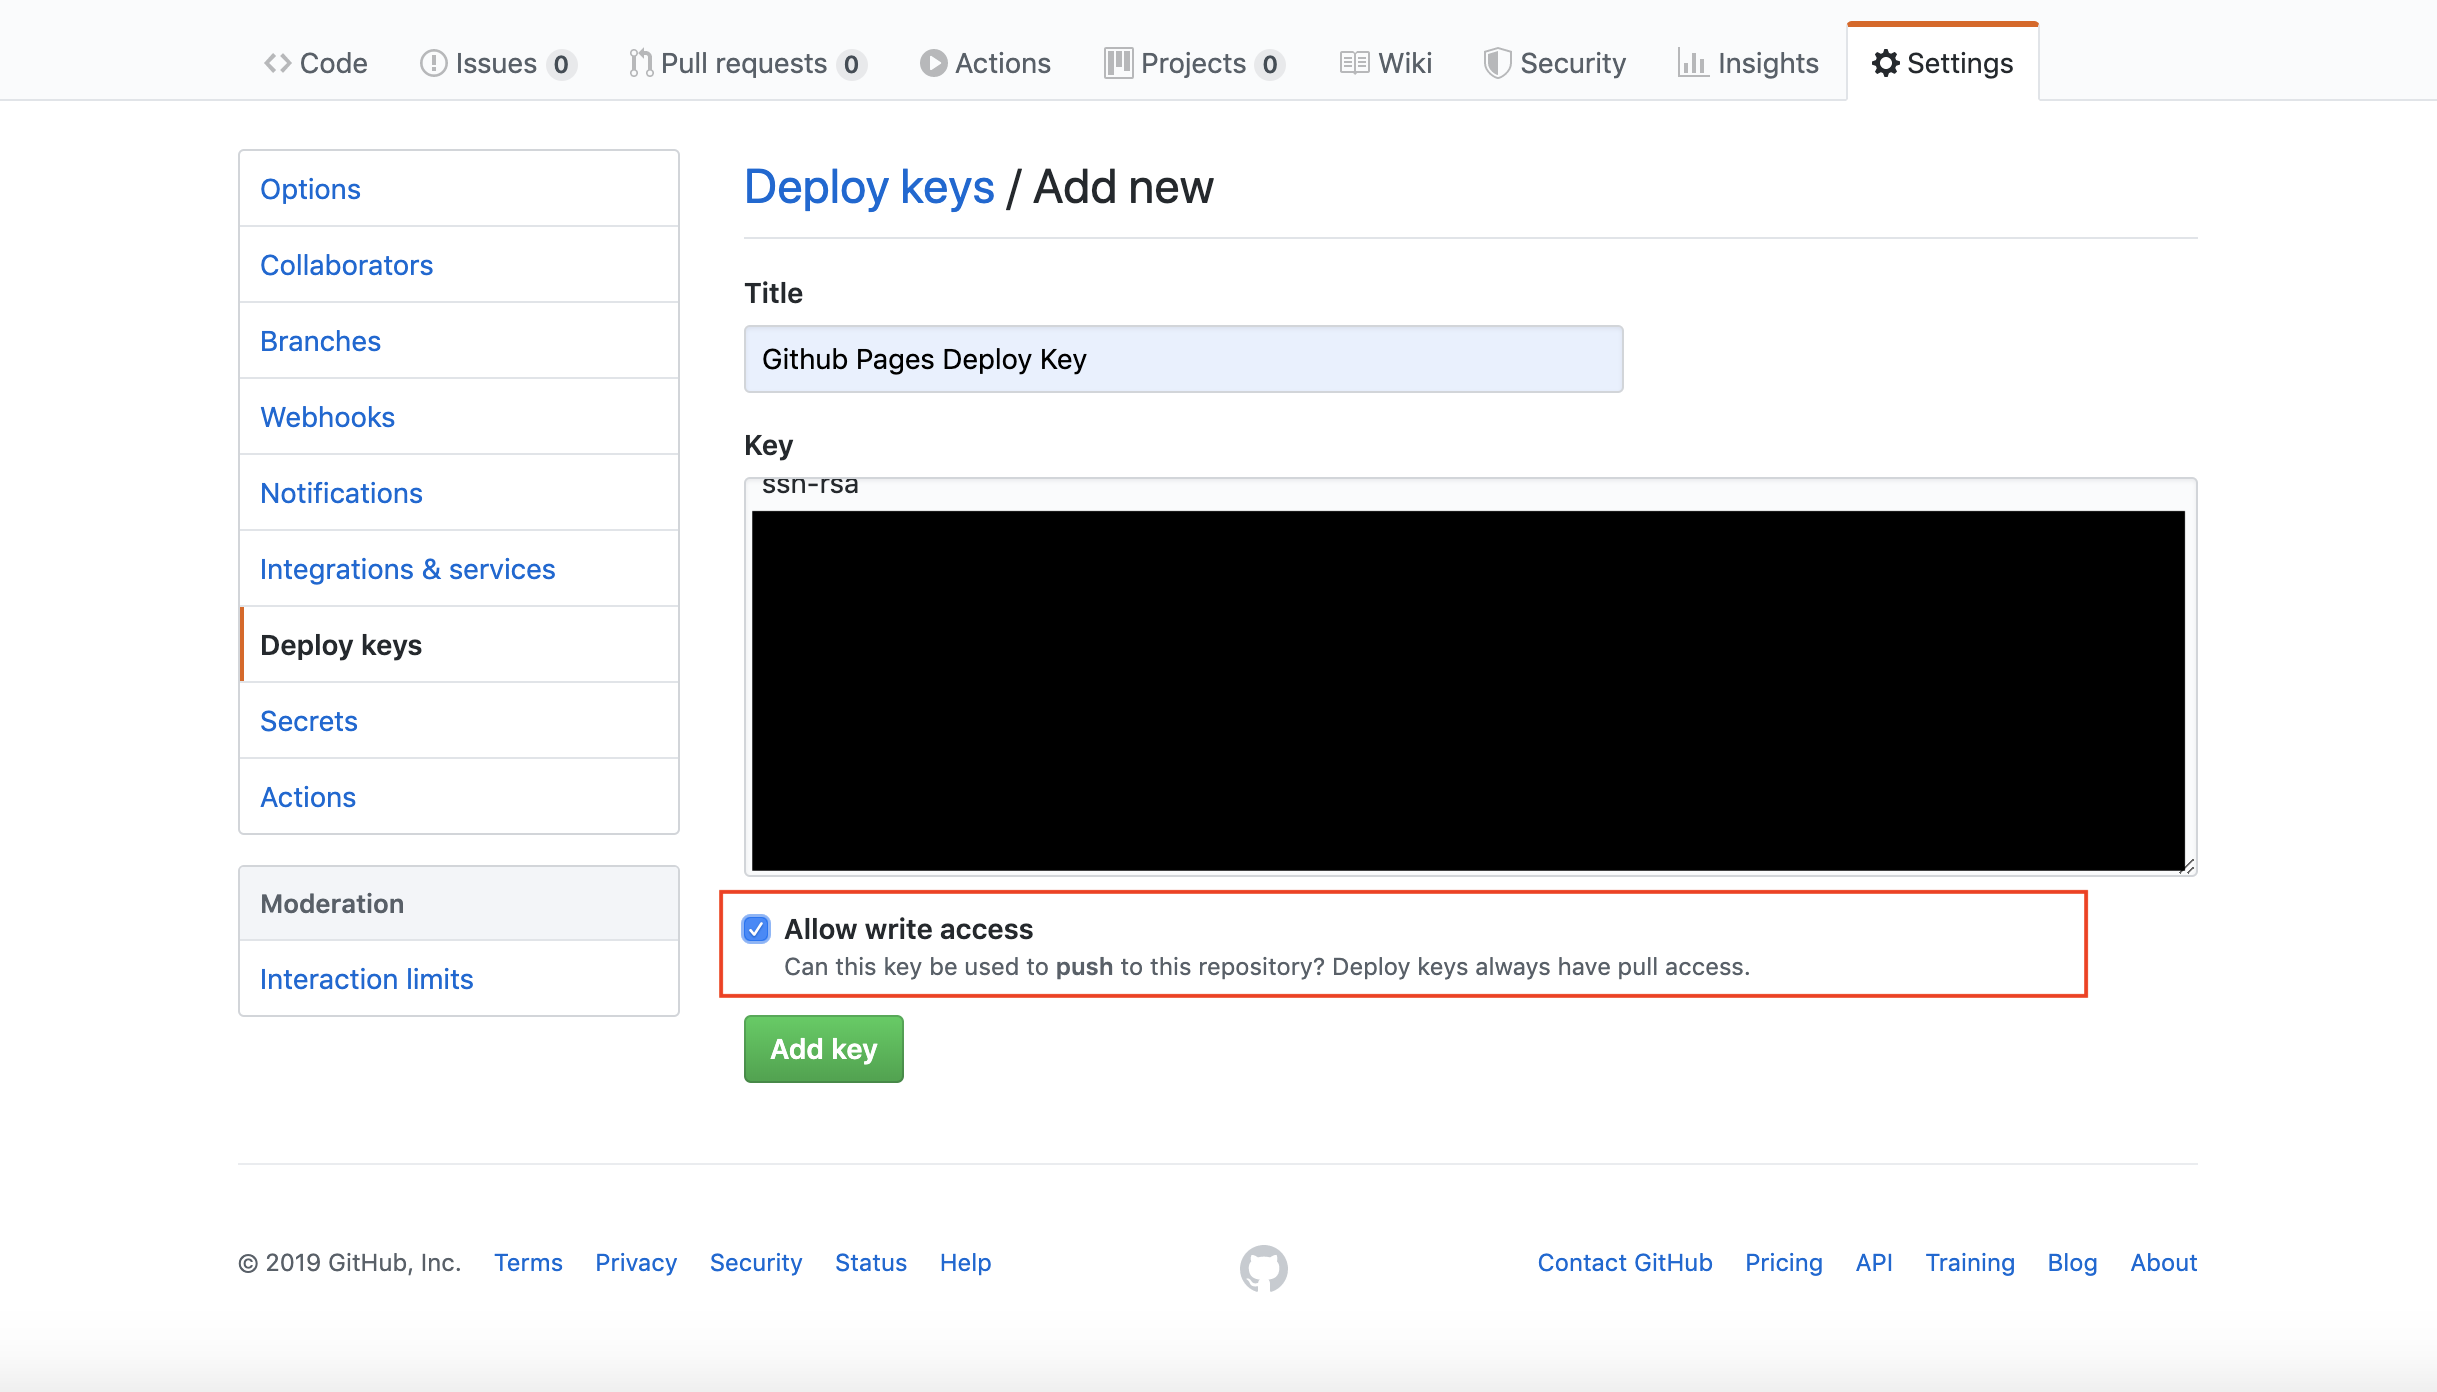Open the API footer link
Image resolution: width=2437 pixels, height=1392 pixels.
1874,1263
